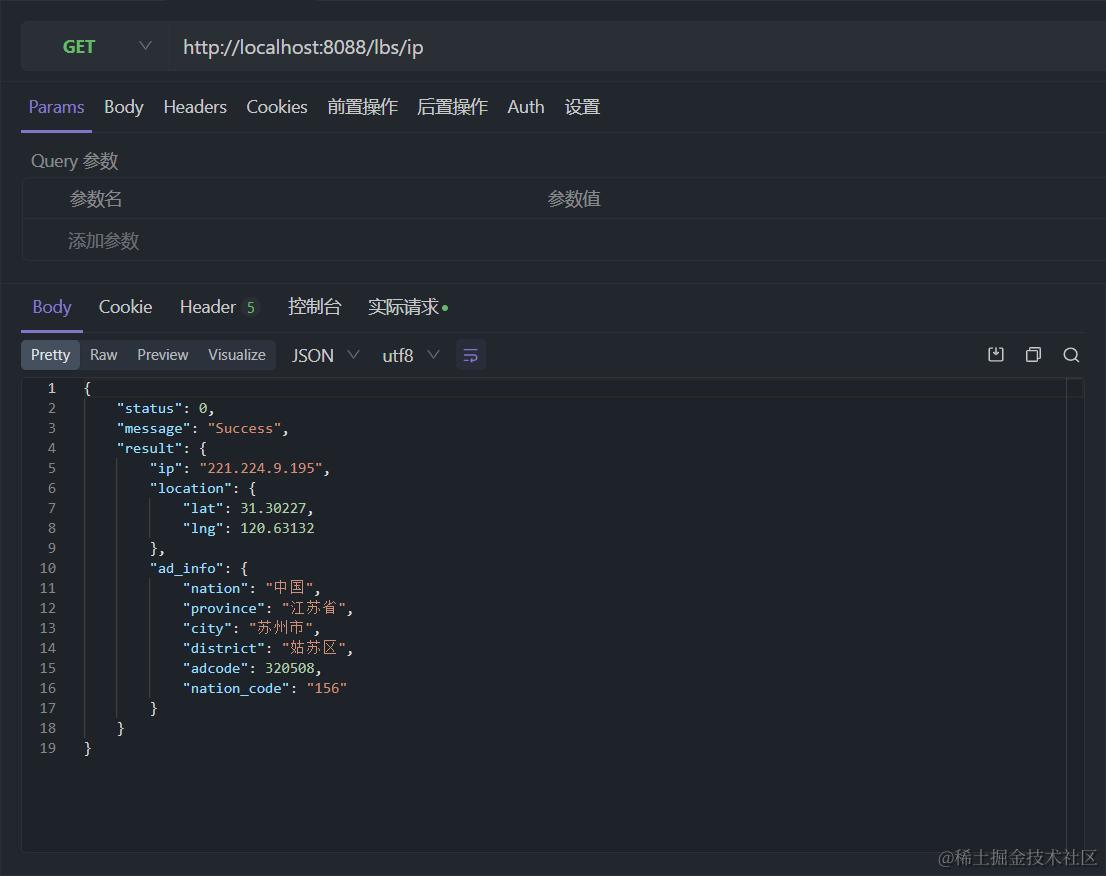Click the city value "苏州市"
The width and height of the screenshot is (1106, 876).
pos(281,628)
